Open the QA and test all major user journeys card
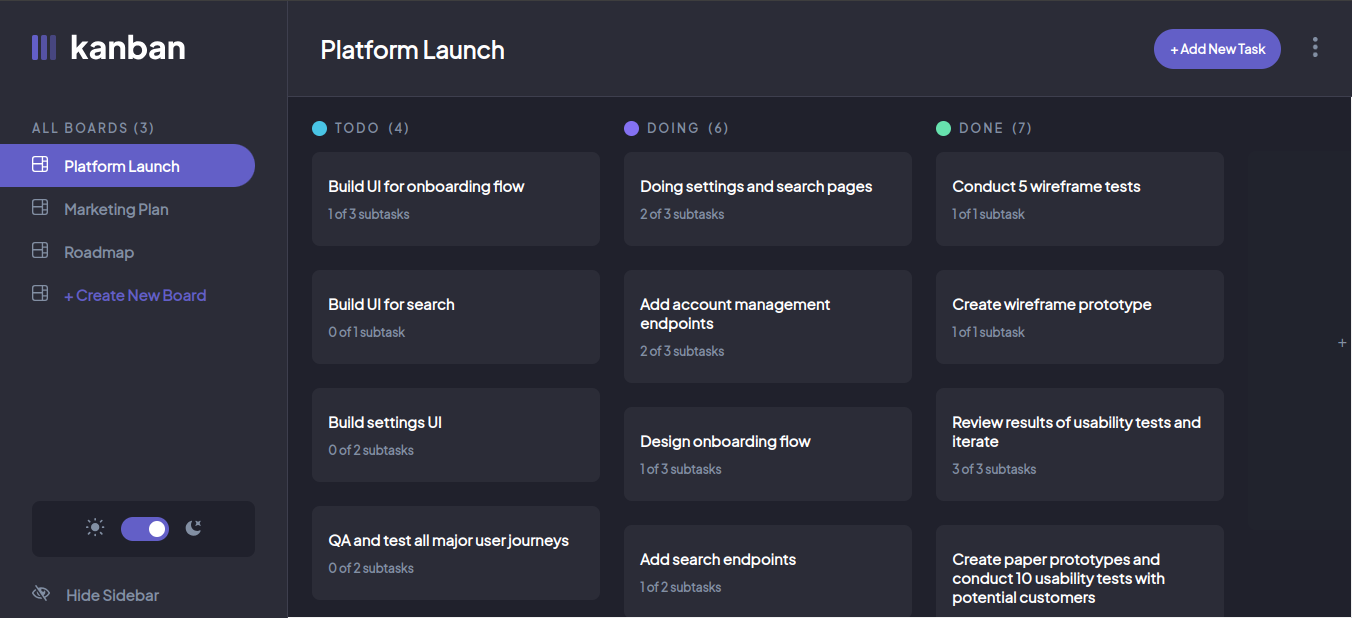Viewport: 1352px width, 618px height. 455,552
